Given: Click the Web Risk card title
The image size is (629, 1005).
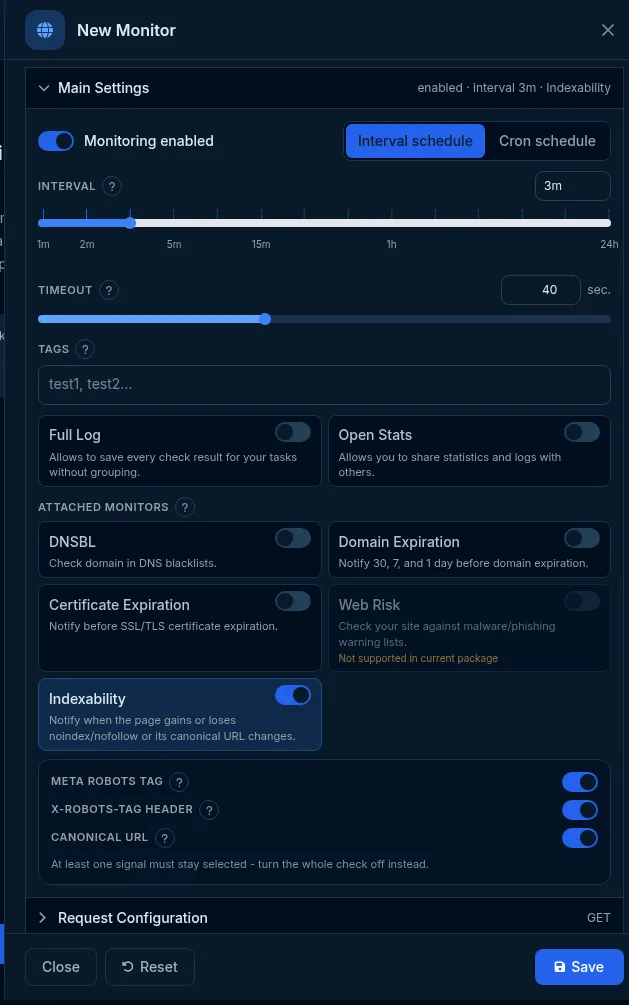Looking at the screenshot, I should 369,605.
